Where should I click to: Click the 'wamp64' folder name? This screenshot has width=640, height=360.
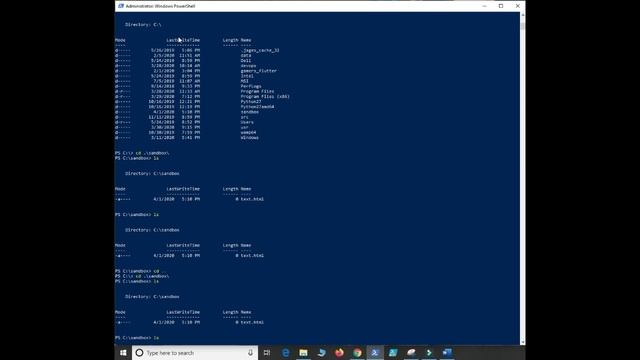(248, 132)
